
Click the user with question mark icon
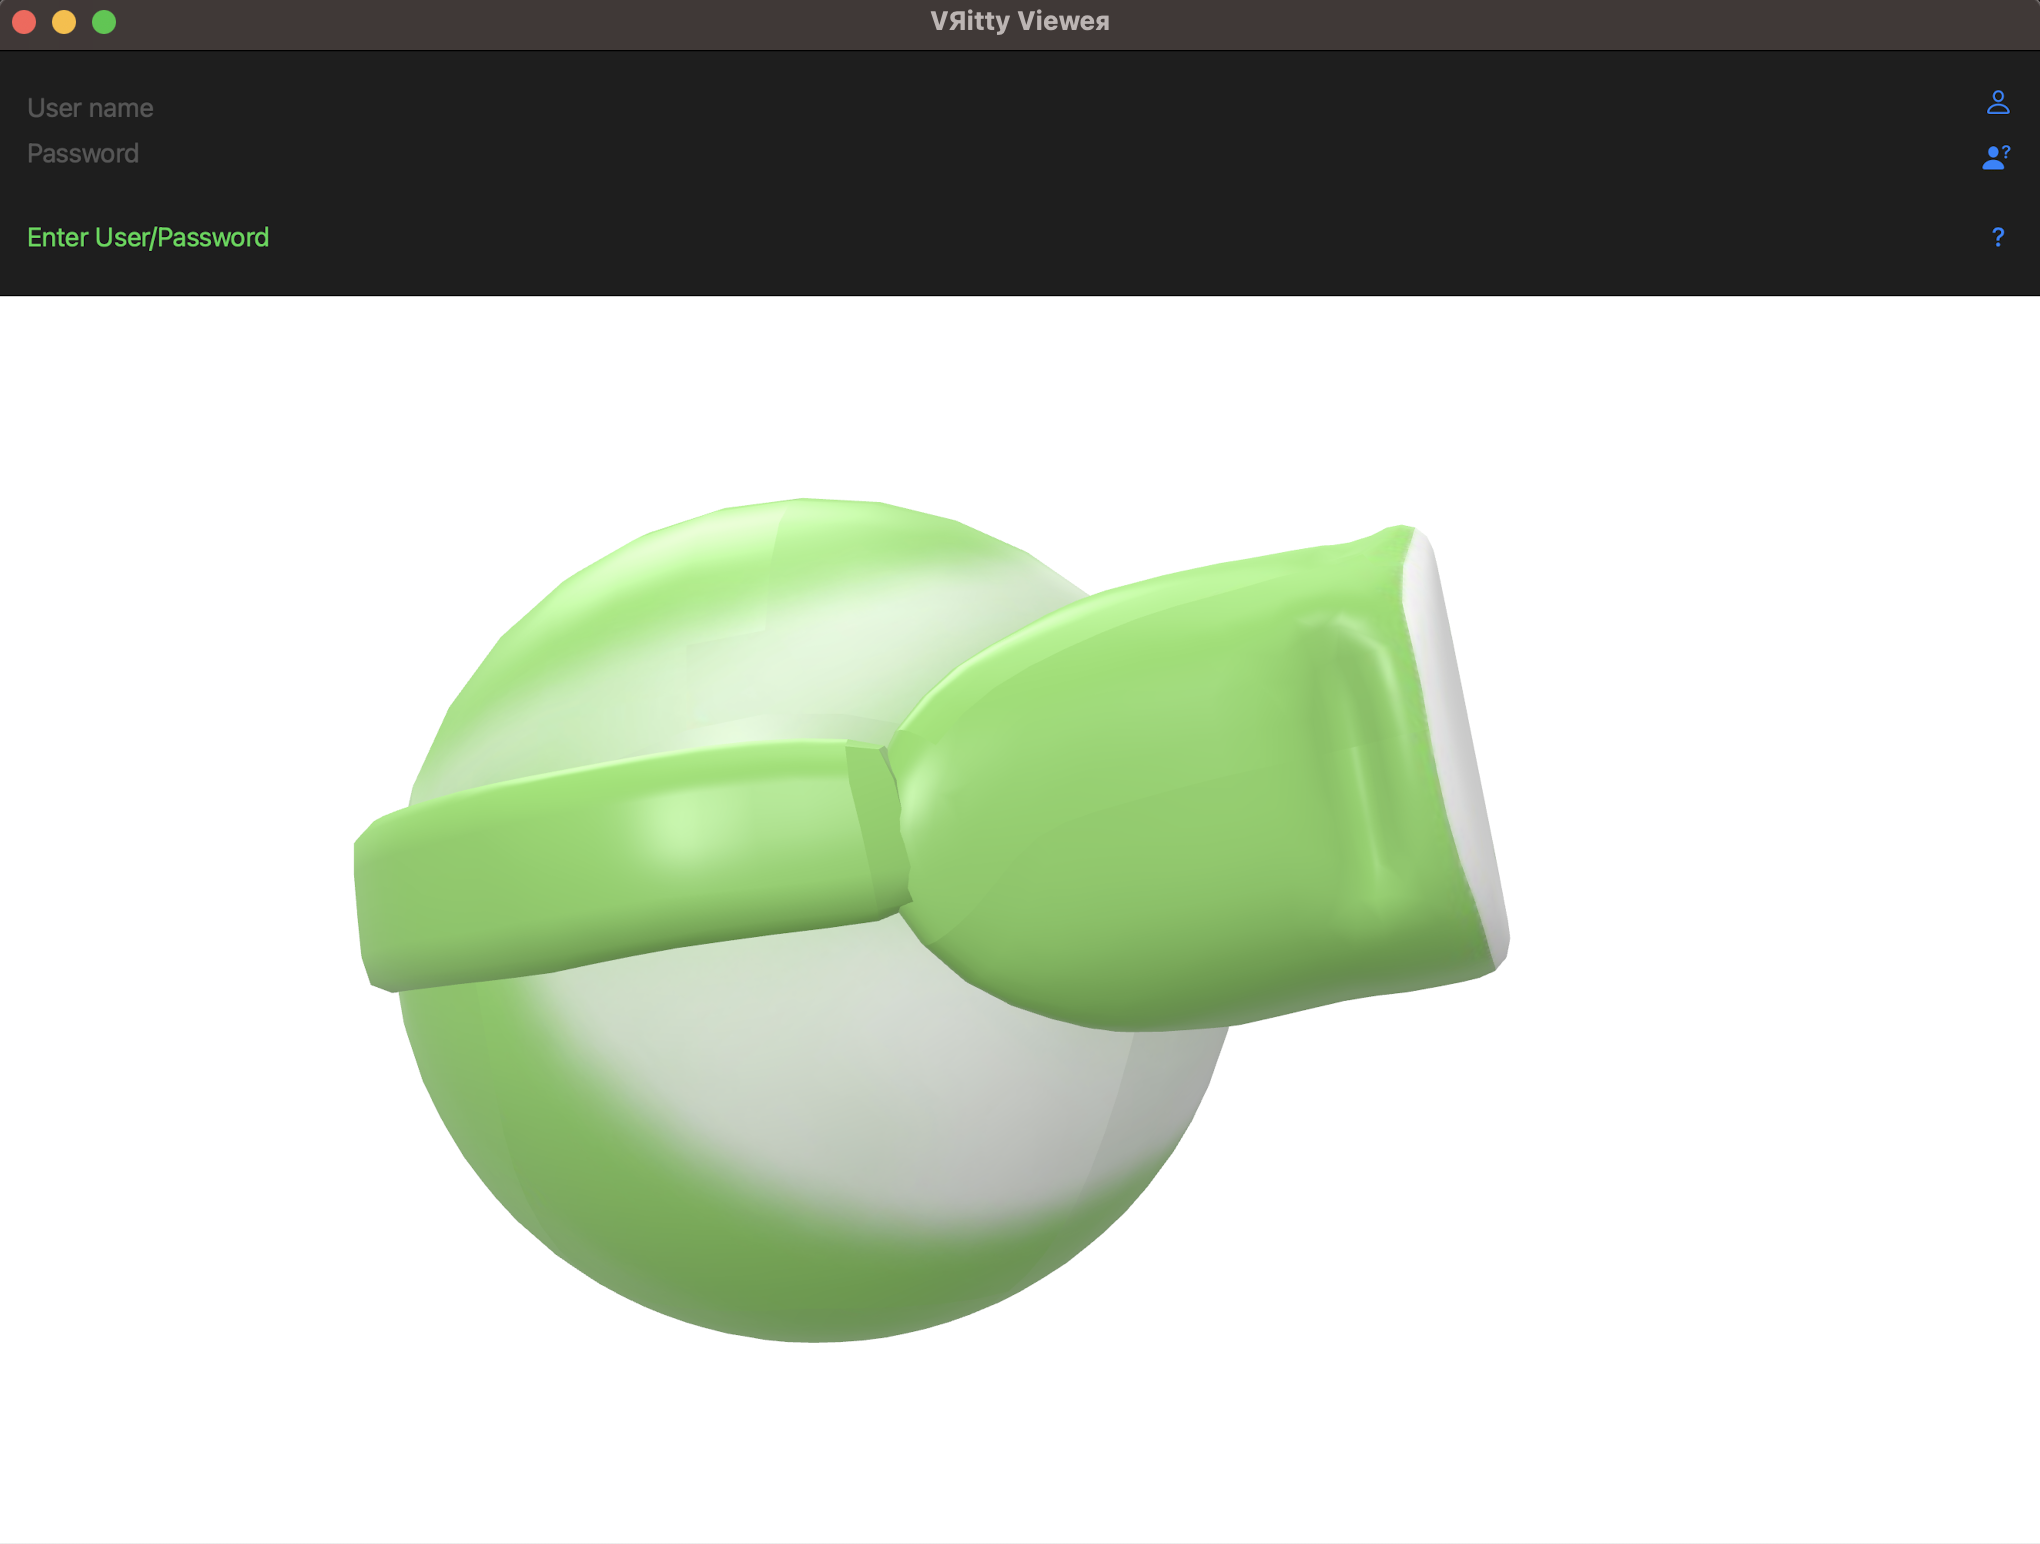(1995, 157)
